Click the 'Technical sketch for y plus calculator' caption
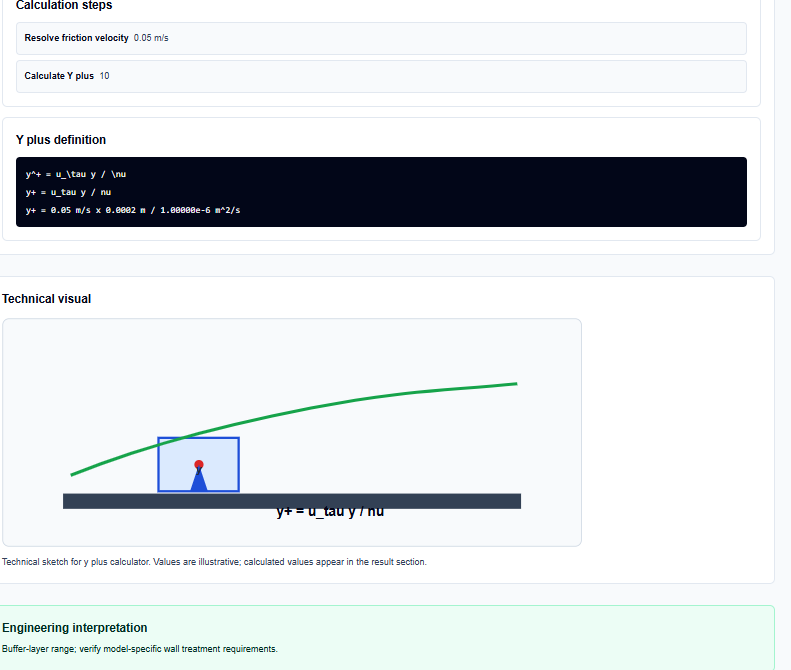Screen dimensions: 791x670 pyautogui.click(x=214, y=562)
